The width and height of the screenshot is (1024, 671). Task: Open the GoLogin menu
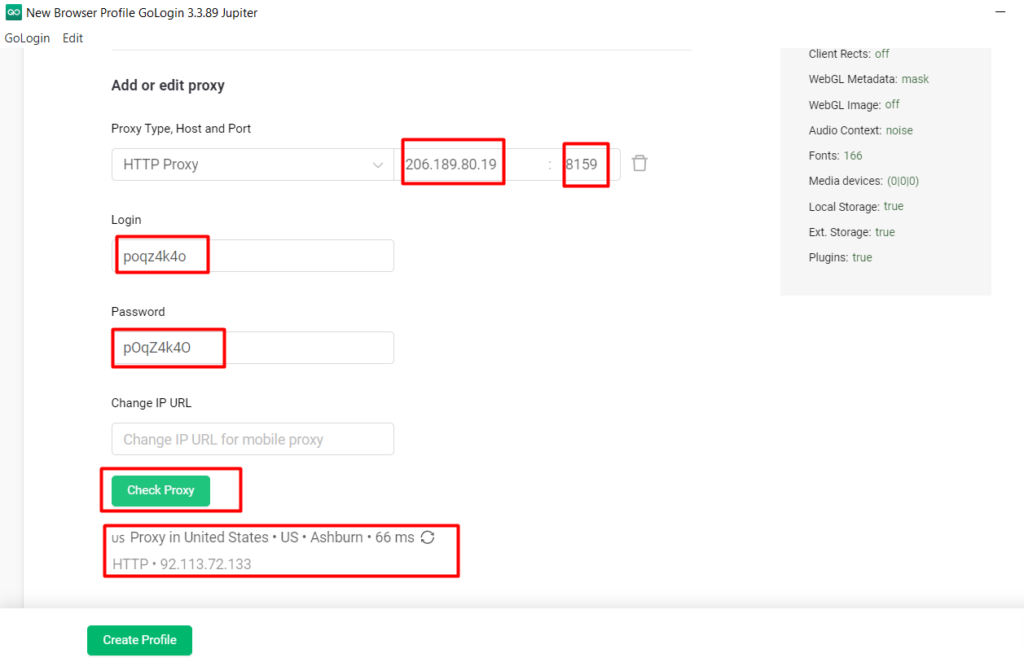click(x=27, y=38)
